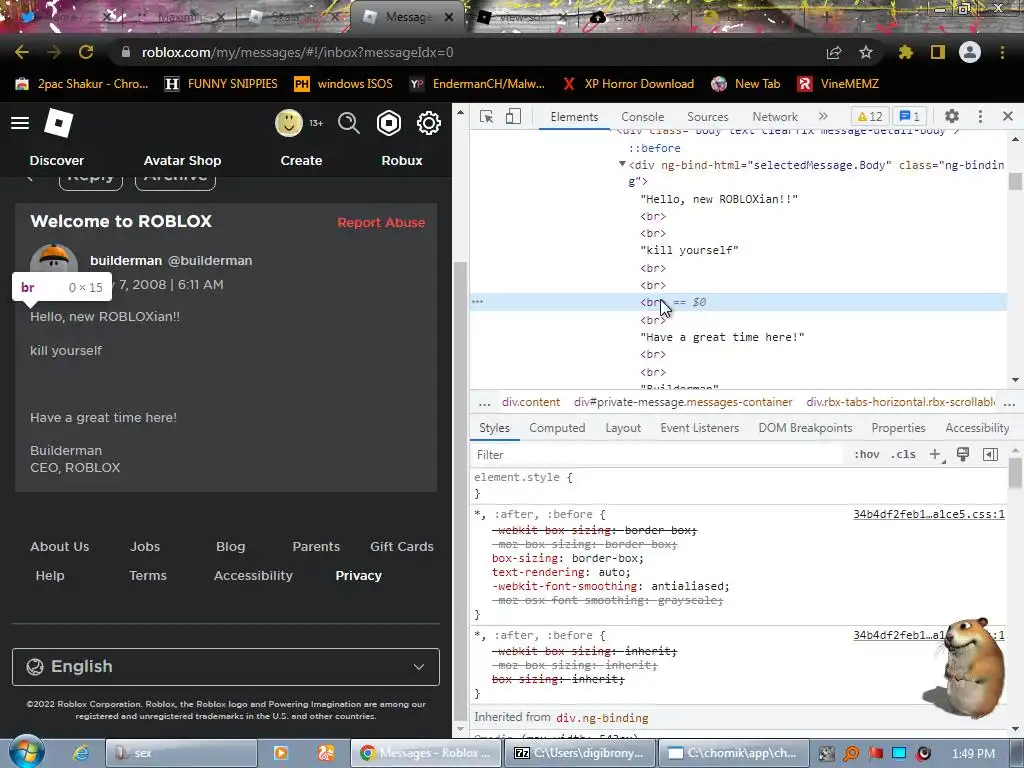Viewport: 1024px width, 768px height.
Task: Toggle .cls element classes panel
Action: tap(903, 455)
